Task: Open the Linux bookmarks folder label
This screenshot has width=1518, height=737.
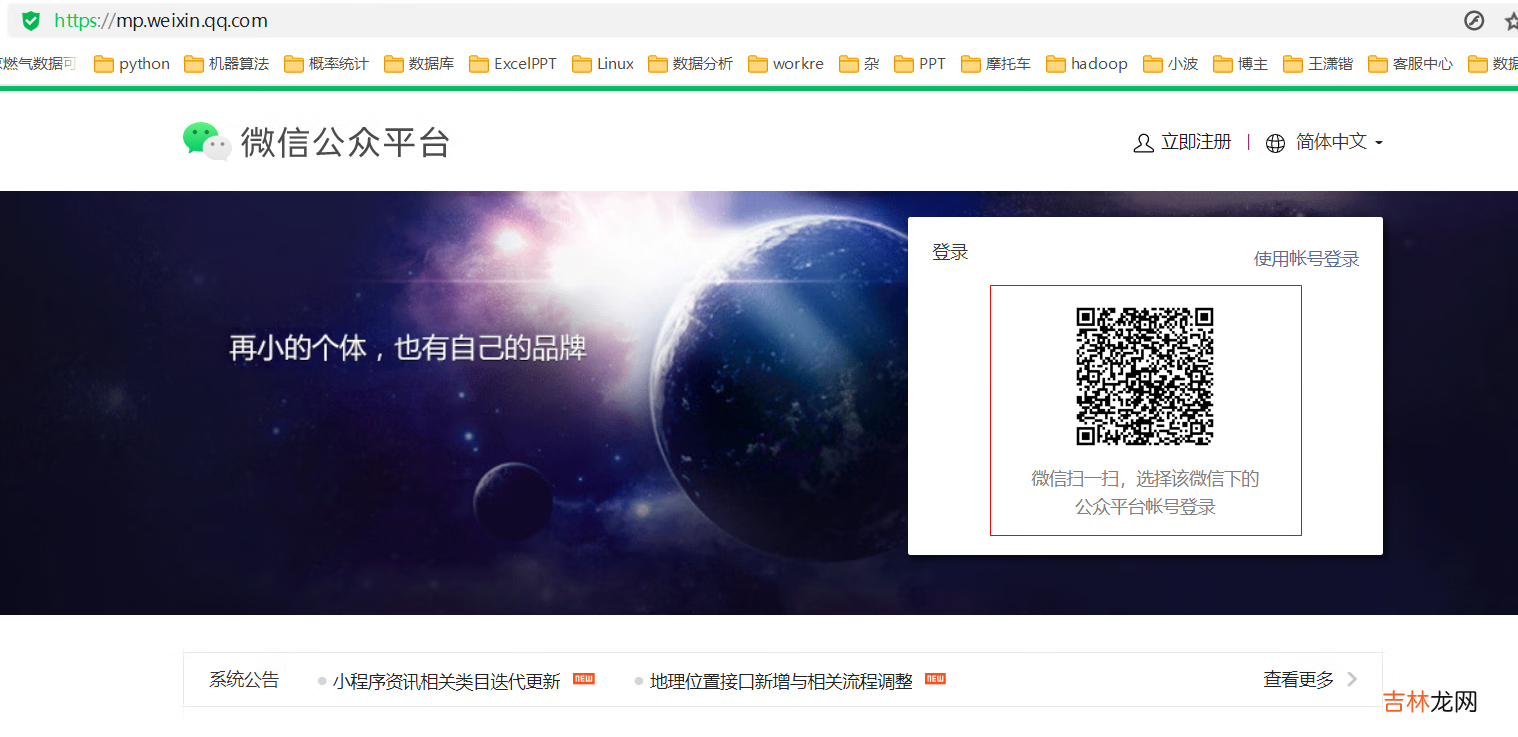Action: [615, 64]
